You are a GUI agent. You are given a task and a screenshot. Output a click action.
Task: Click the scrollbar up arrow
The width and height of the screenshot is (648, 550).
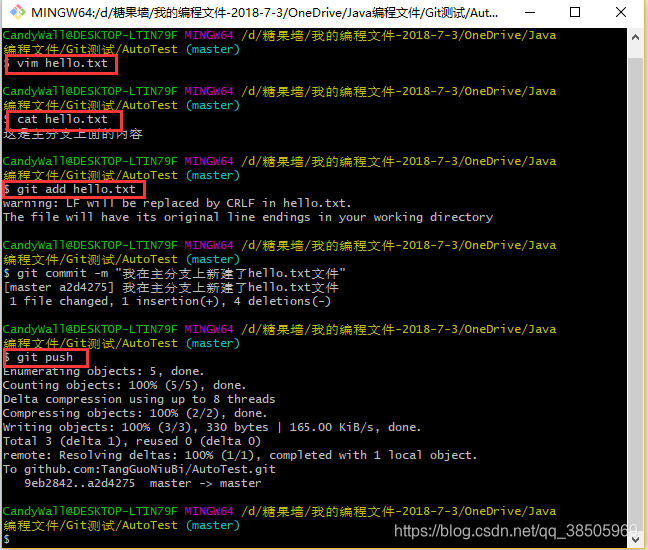636,38
